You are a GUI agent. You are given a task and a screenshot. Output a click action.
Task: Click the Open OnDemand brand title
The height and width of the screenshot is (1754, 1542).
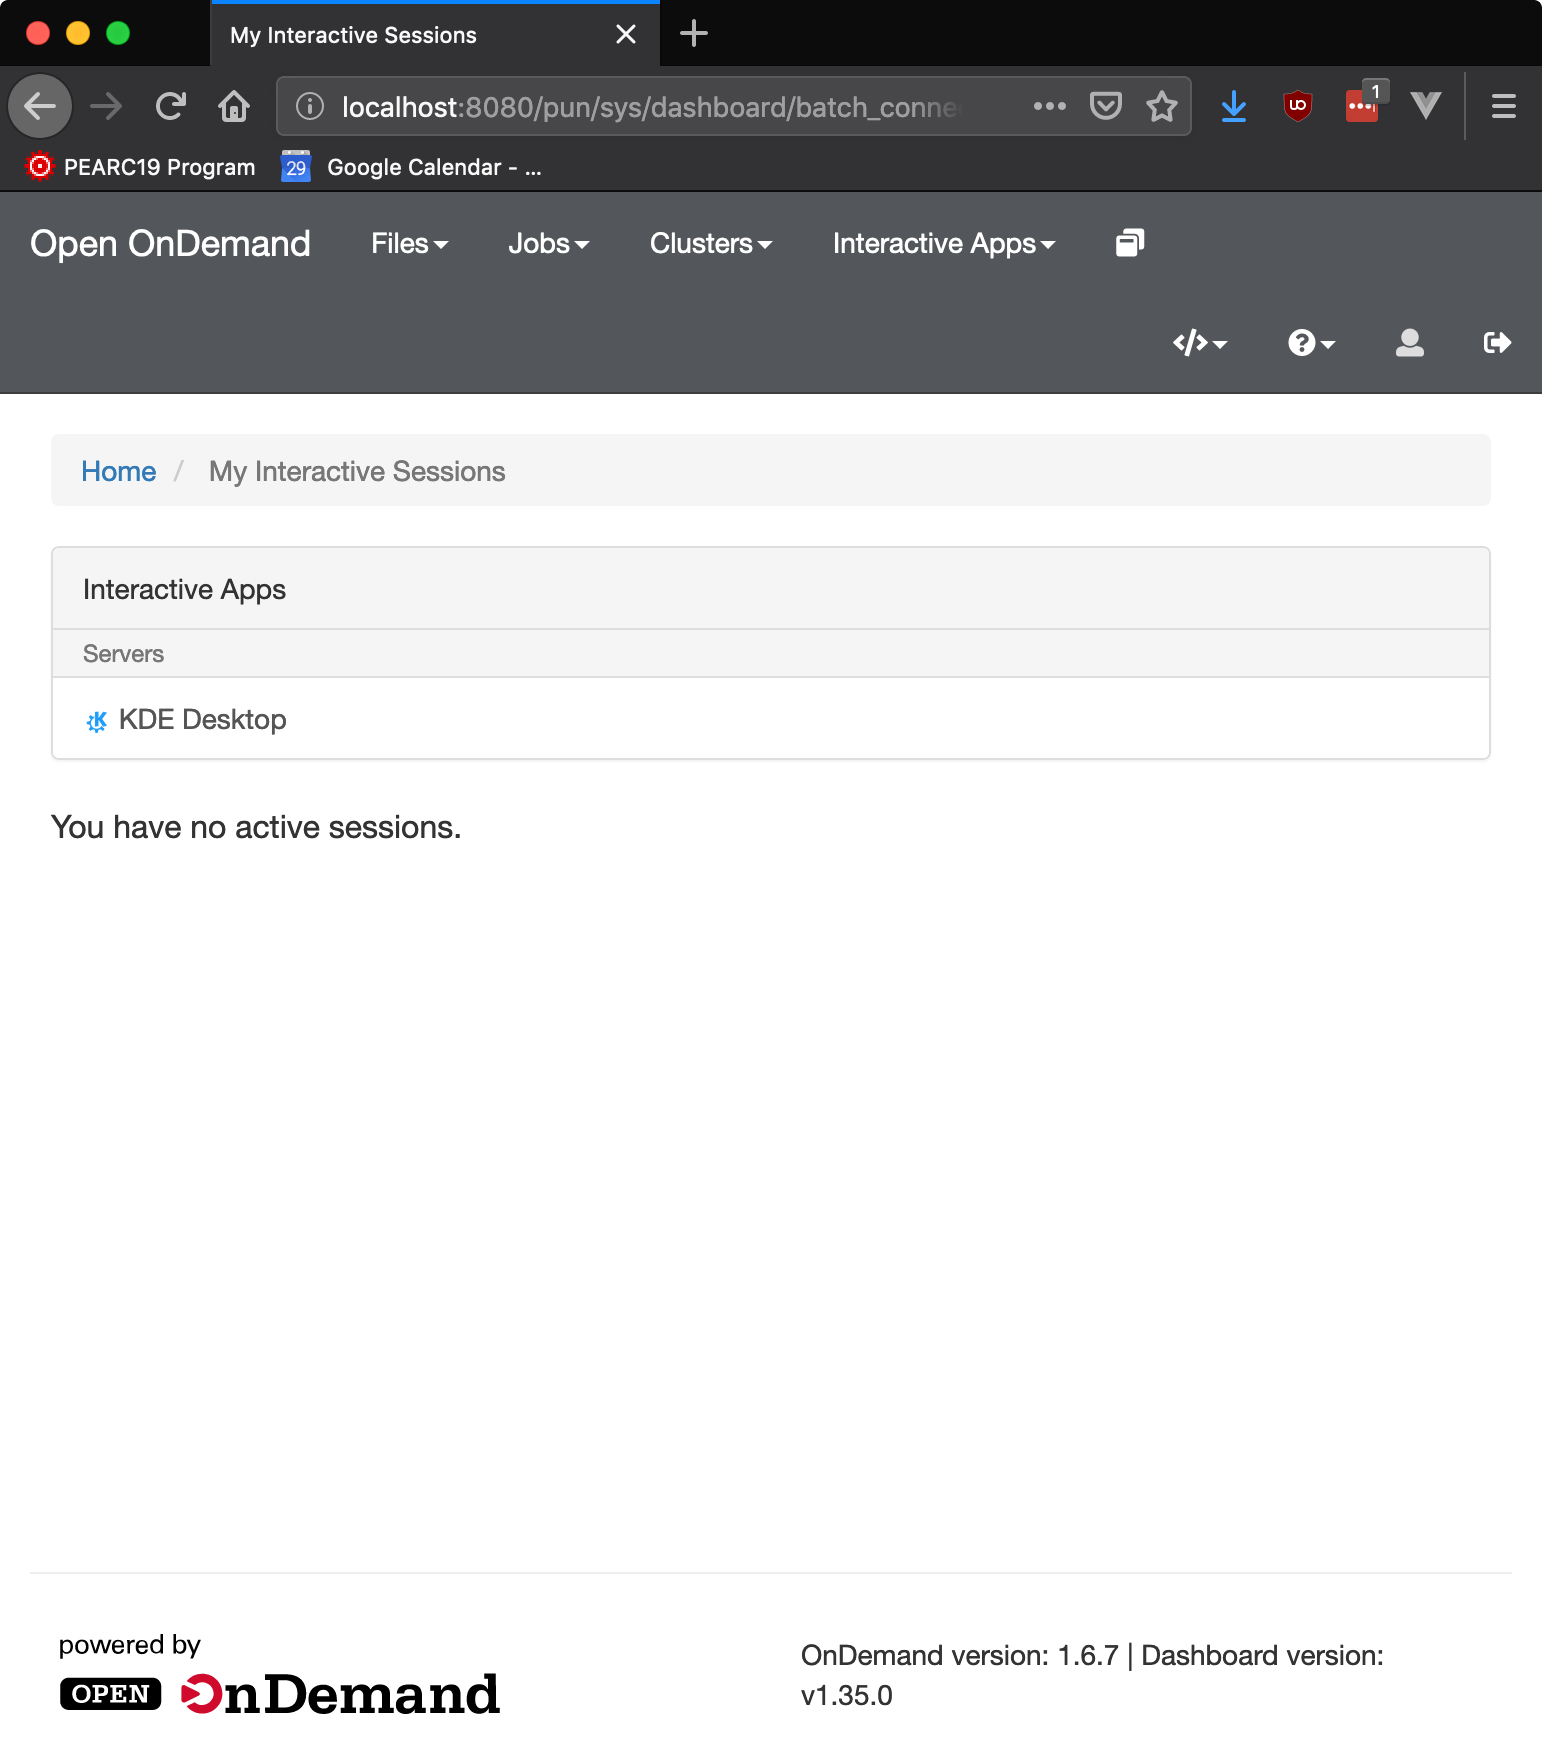click(x=170, y=243)
